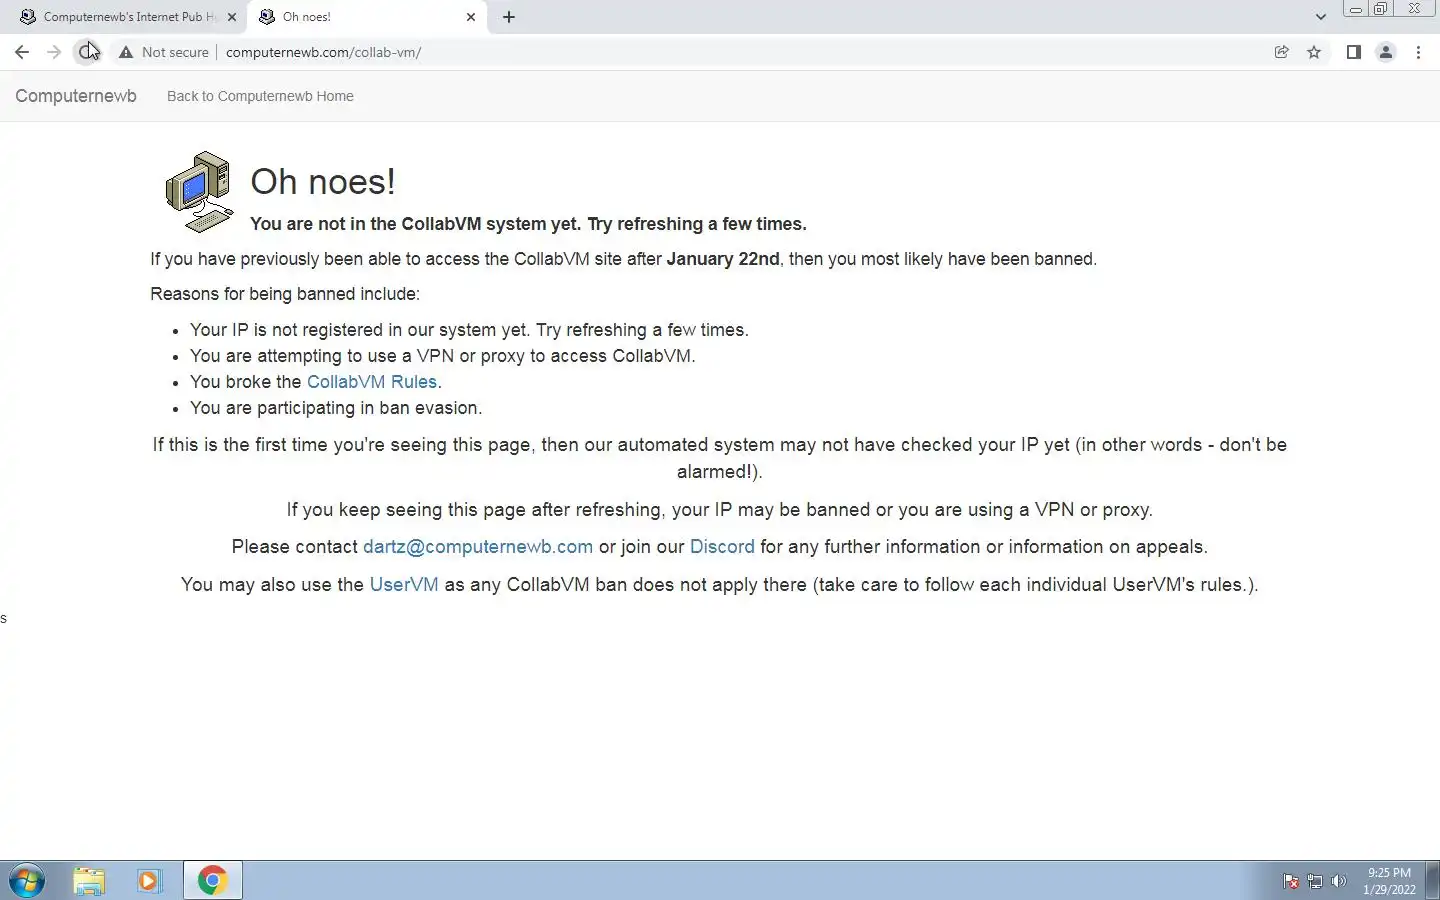This screenshot has height=900, width=1440.
Task: Open Windows Explorer from taskbar
Action: pos(89,881)
